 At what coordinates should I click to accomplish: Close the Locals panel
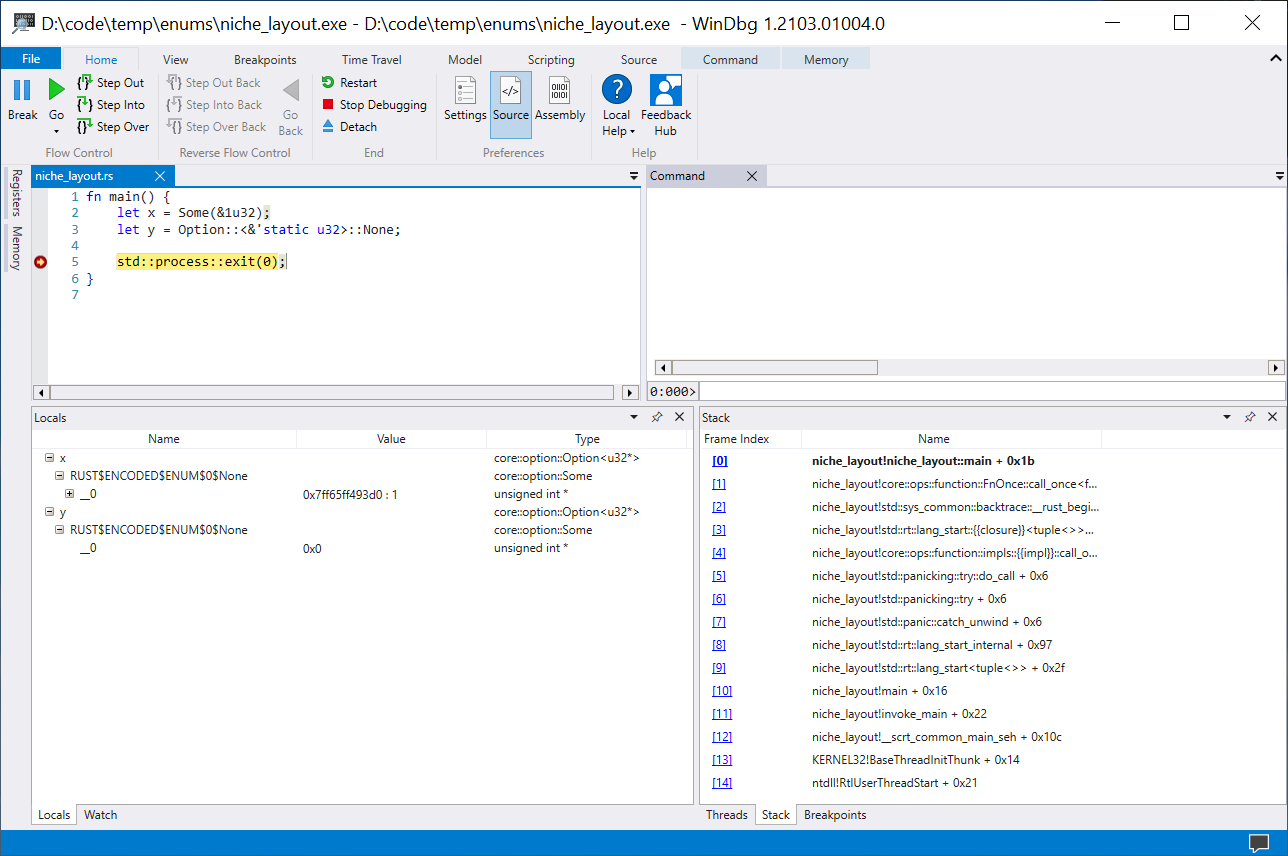680,417
